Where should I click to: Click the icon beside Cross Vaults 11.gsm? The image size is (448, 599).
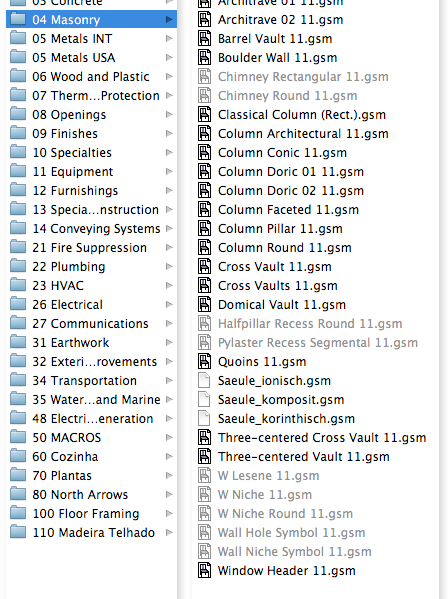pos(204,286)
